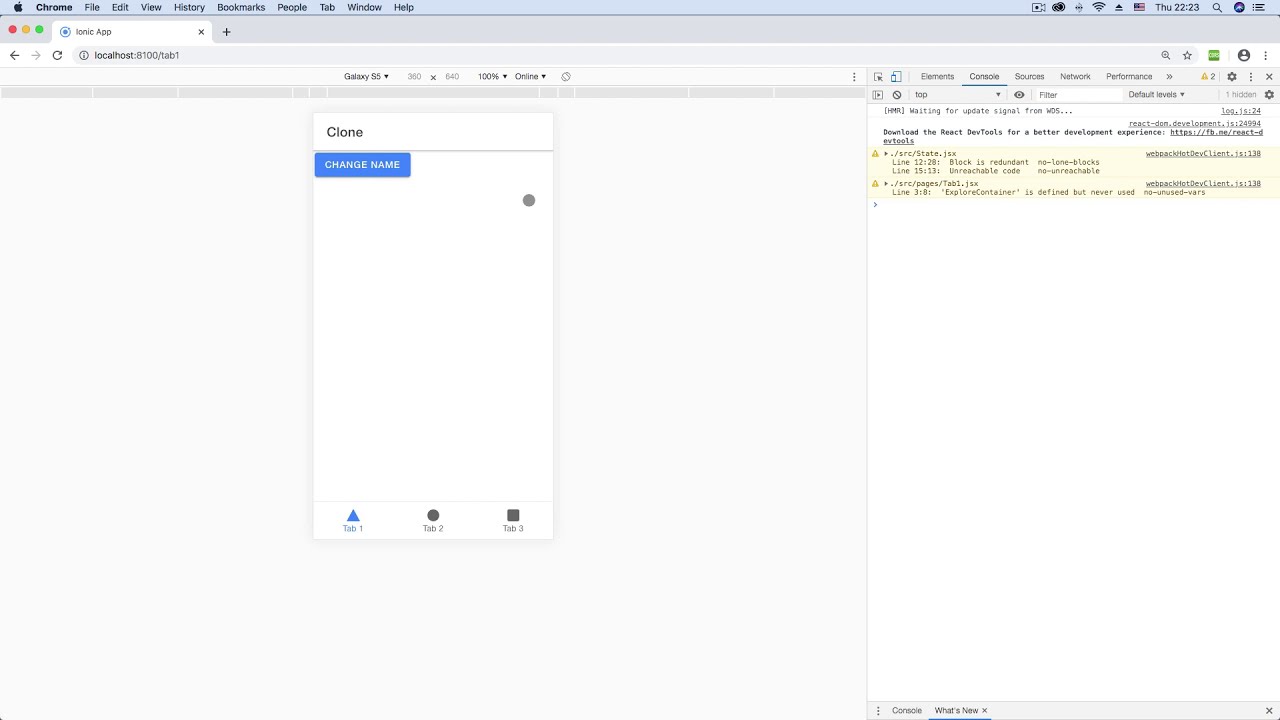Click the address bar URL localhost:8100/tab1
The image size is (1280, 720).
[x=137, y=56]
